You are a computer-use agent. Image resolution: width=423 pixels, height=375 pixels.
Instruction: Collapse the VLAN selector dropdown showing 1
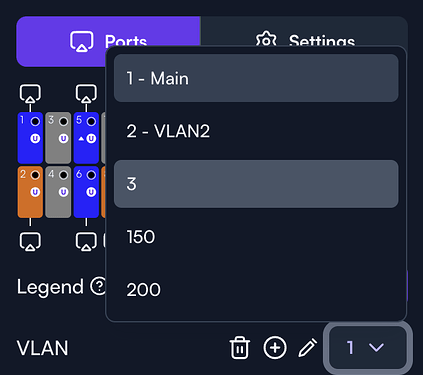[x=368, y=348]
